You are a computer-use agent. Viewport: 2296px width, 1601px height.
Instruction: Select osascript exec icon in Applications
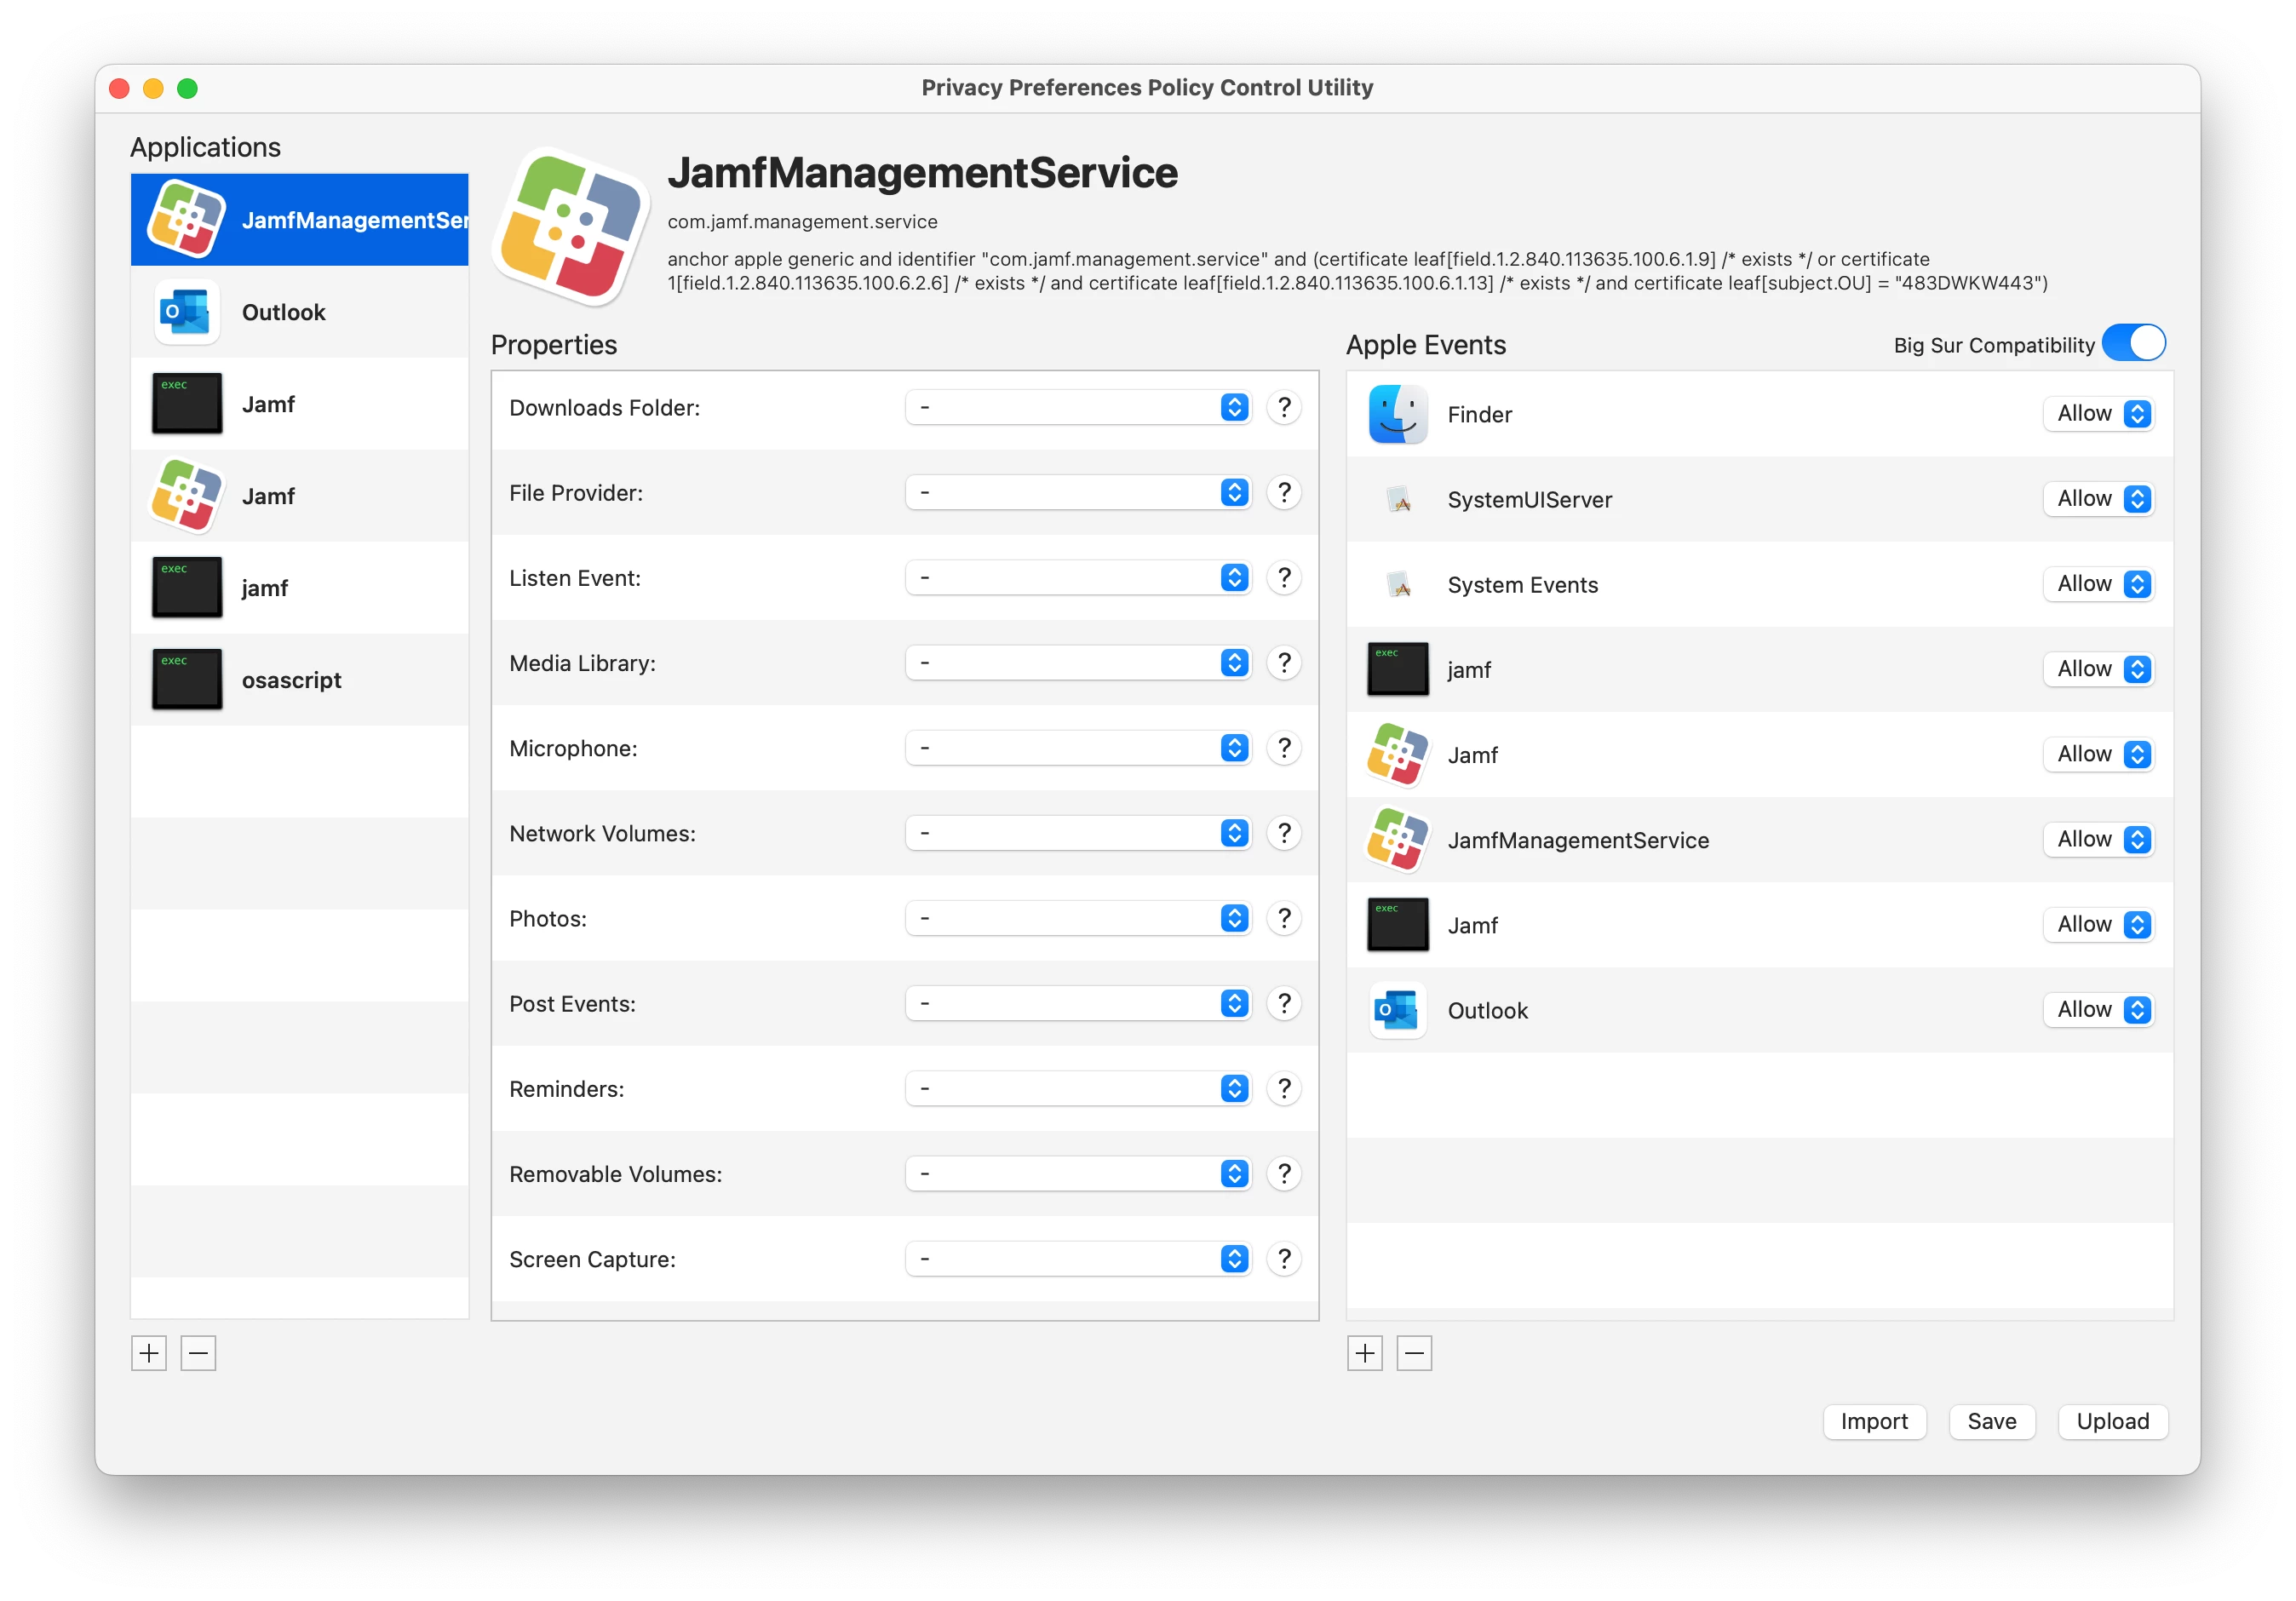point(187,680)
